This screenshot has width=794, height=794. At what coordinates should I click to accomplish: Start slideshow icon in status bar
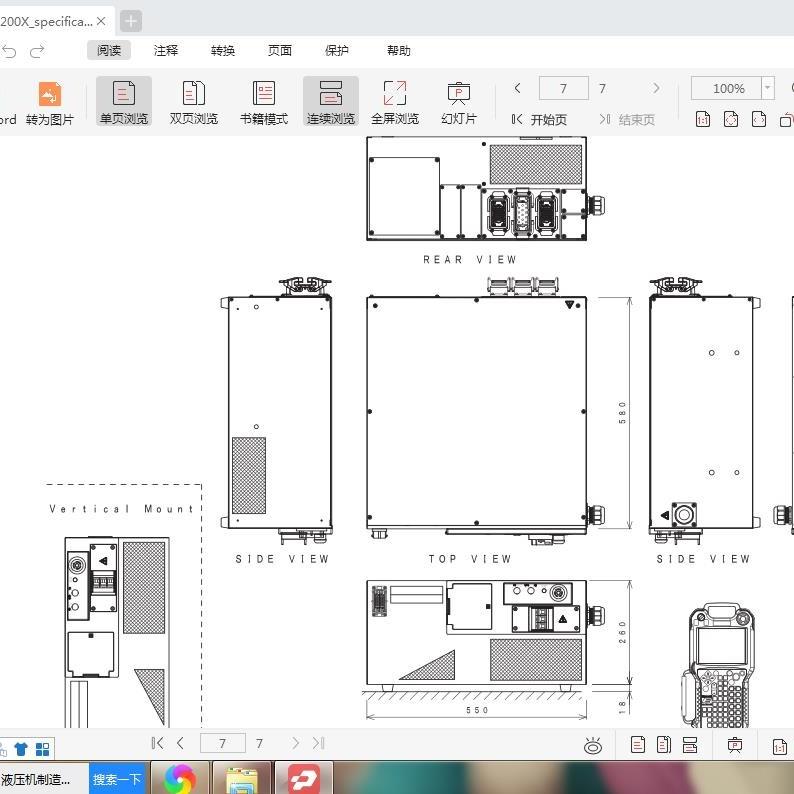[x=735, y=745]
